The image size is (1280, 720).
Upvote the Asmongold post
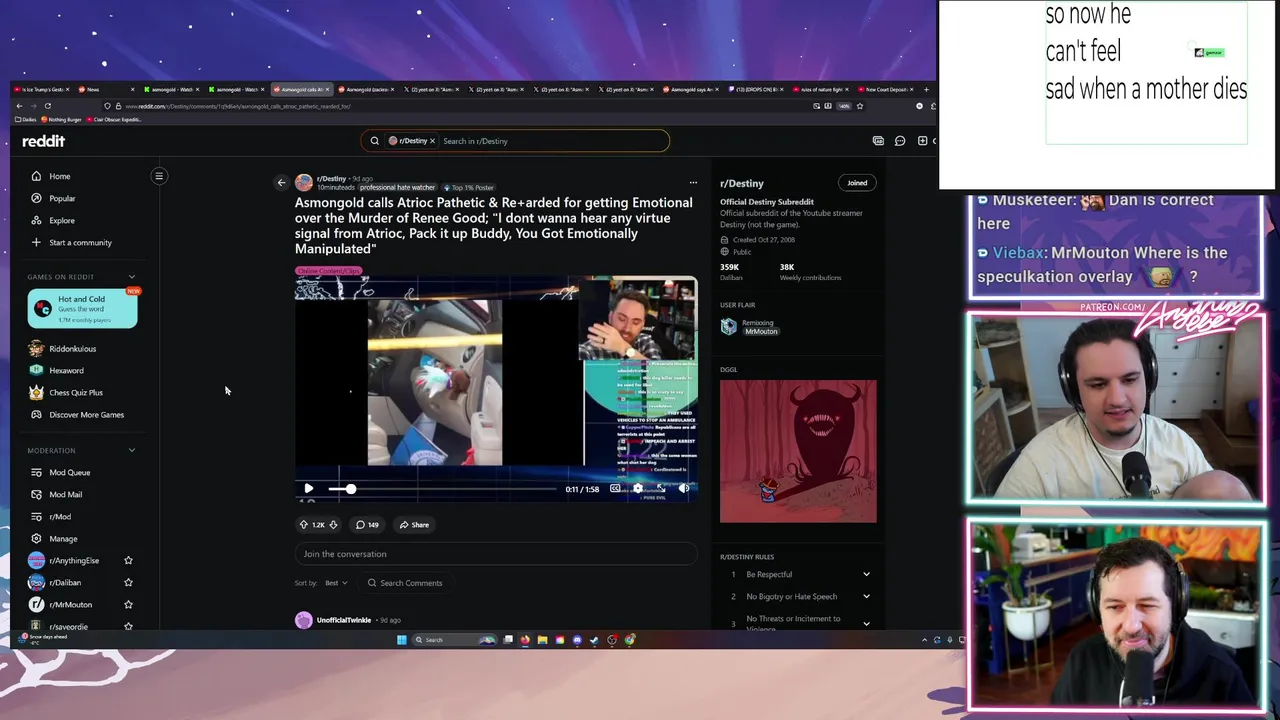click(x=304, y=524)
